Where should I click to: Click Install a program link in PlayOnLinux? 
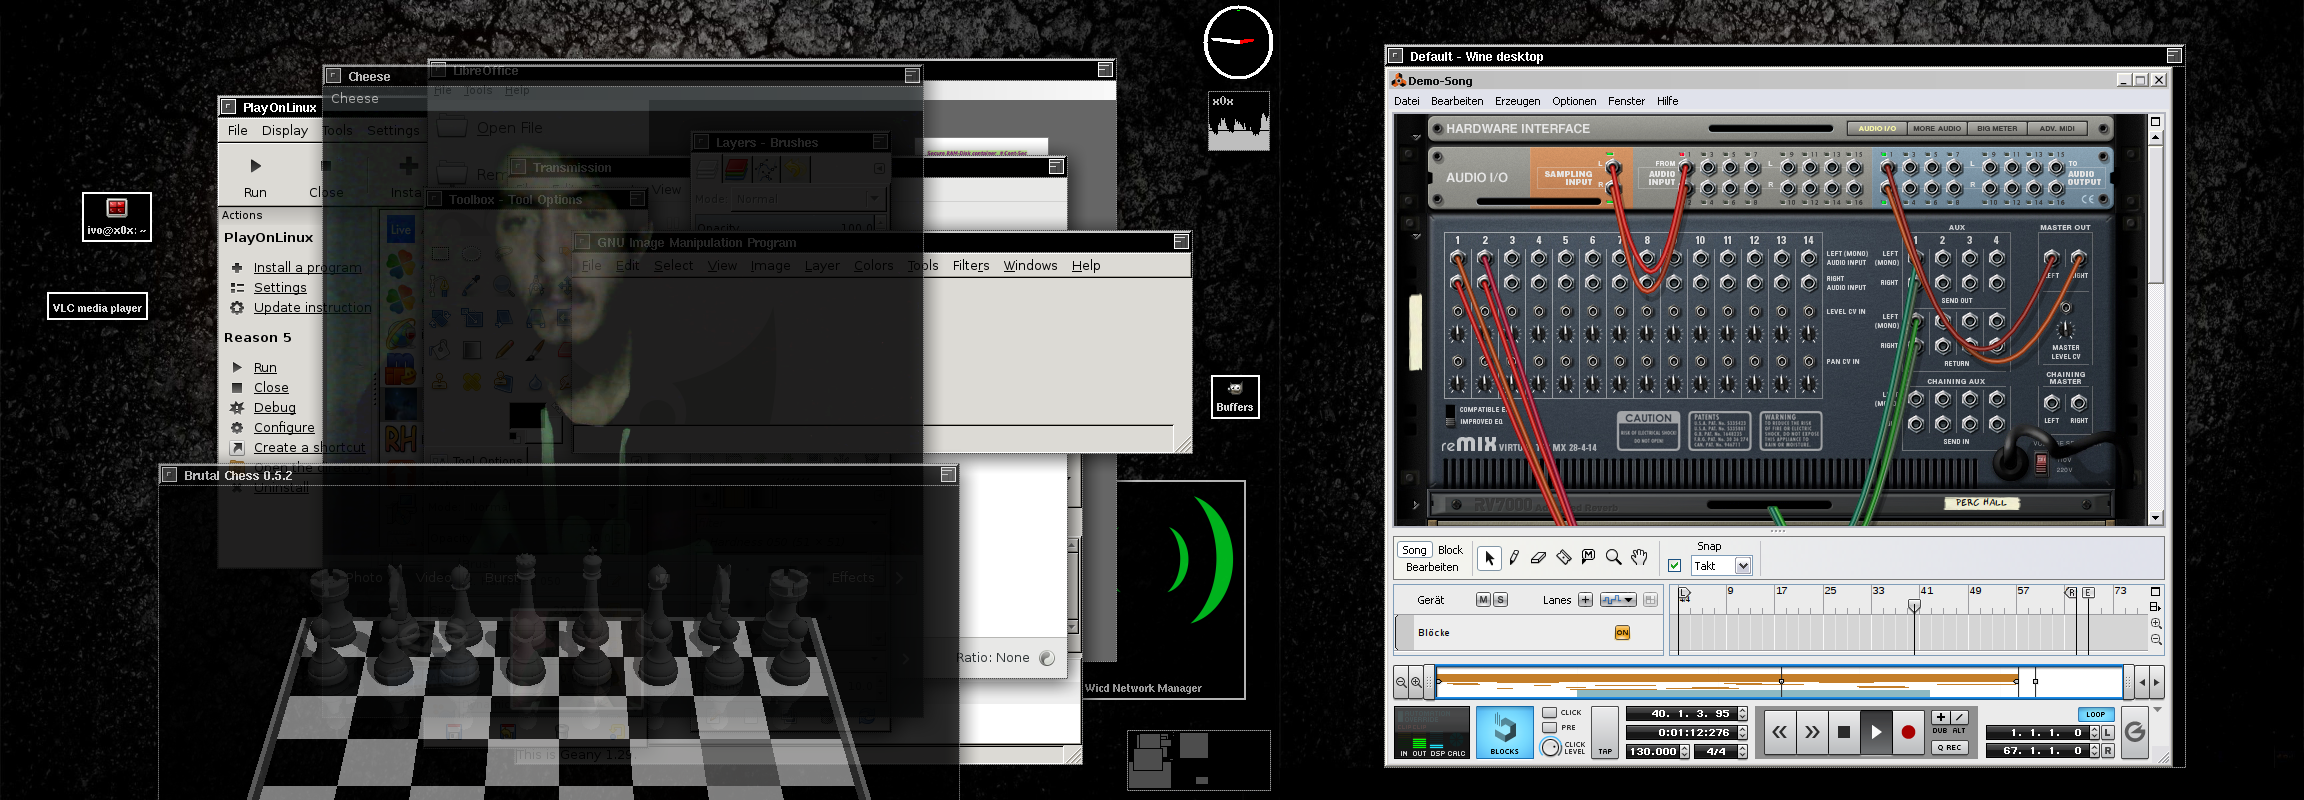coord(307,267)
